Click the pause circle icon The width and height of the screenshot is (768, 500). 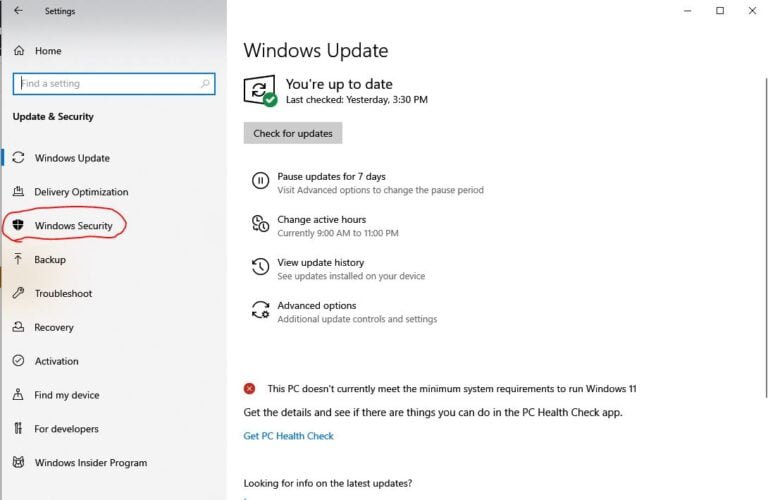pos(260,181)
